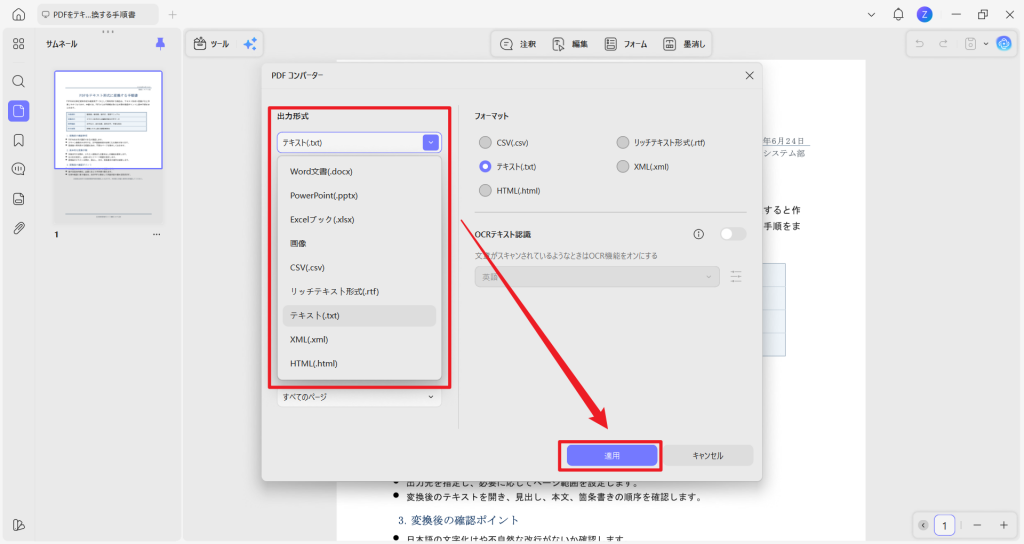Open the attachments paperclip icon
This screenshot has width=1024, height=544.
(18, 228)
